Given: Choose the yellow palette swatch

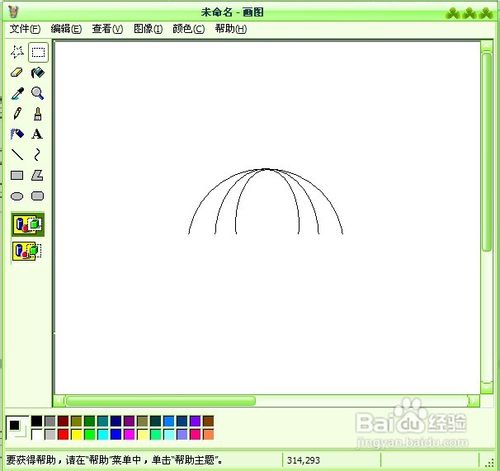Looking at the screenshot, I should point(76,435).
